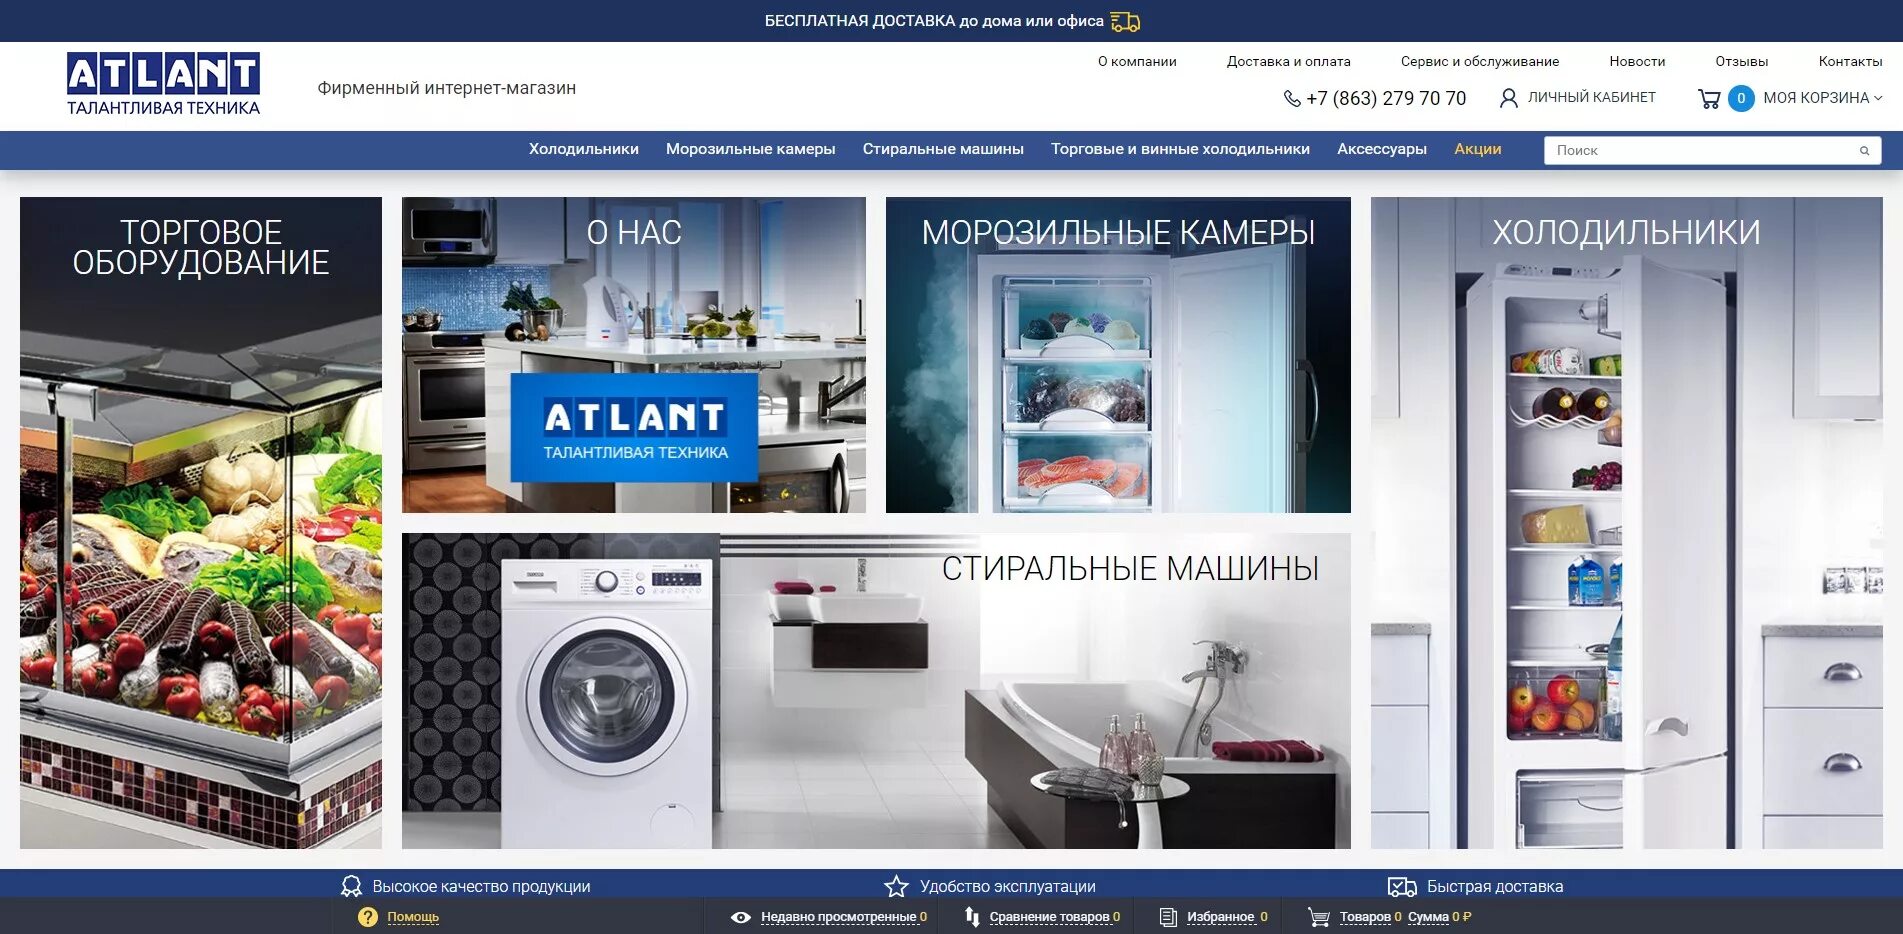
Task: Go to the Новости page
Action: (1637, 61)
